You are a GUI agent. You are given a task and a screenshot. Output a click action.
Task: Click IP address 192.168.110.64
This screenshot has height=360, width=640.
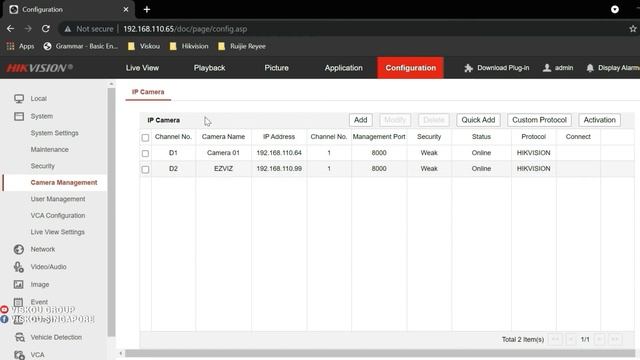279,153
